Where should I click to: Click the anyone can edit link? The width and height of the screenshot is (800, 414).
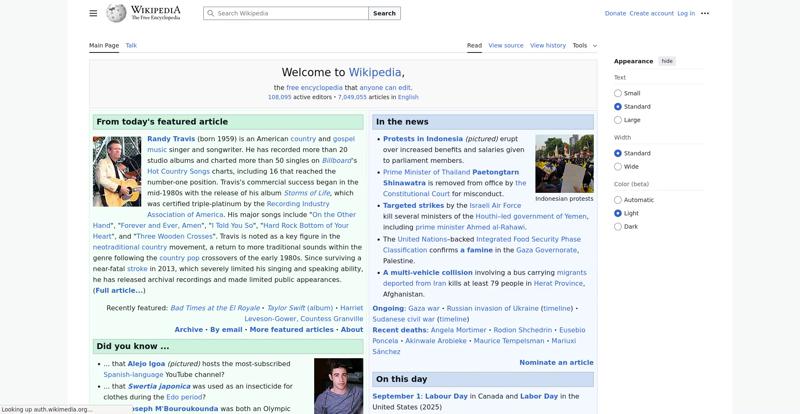[385, 88]
